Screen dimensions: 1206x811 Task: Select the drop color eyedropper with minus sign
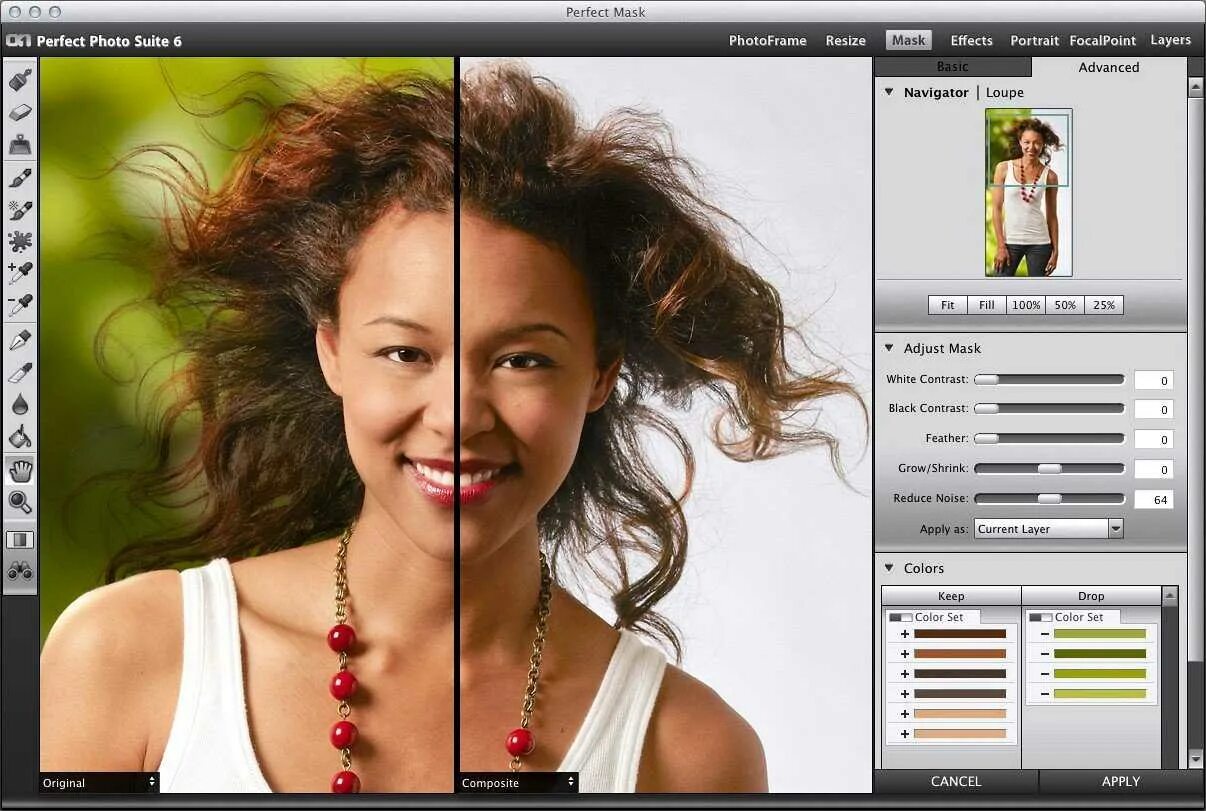(x=20, y=305)
